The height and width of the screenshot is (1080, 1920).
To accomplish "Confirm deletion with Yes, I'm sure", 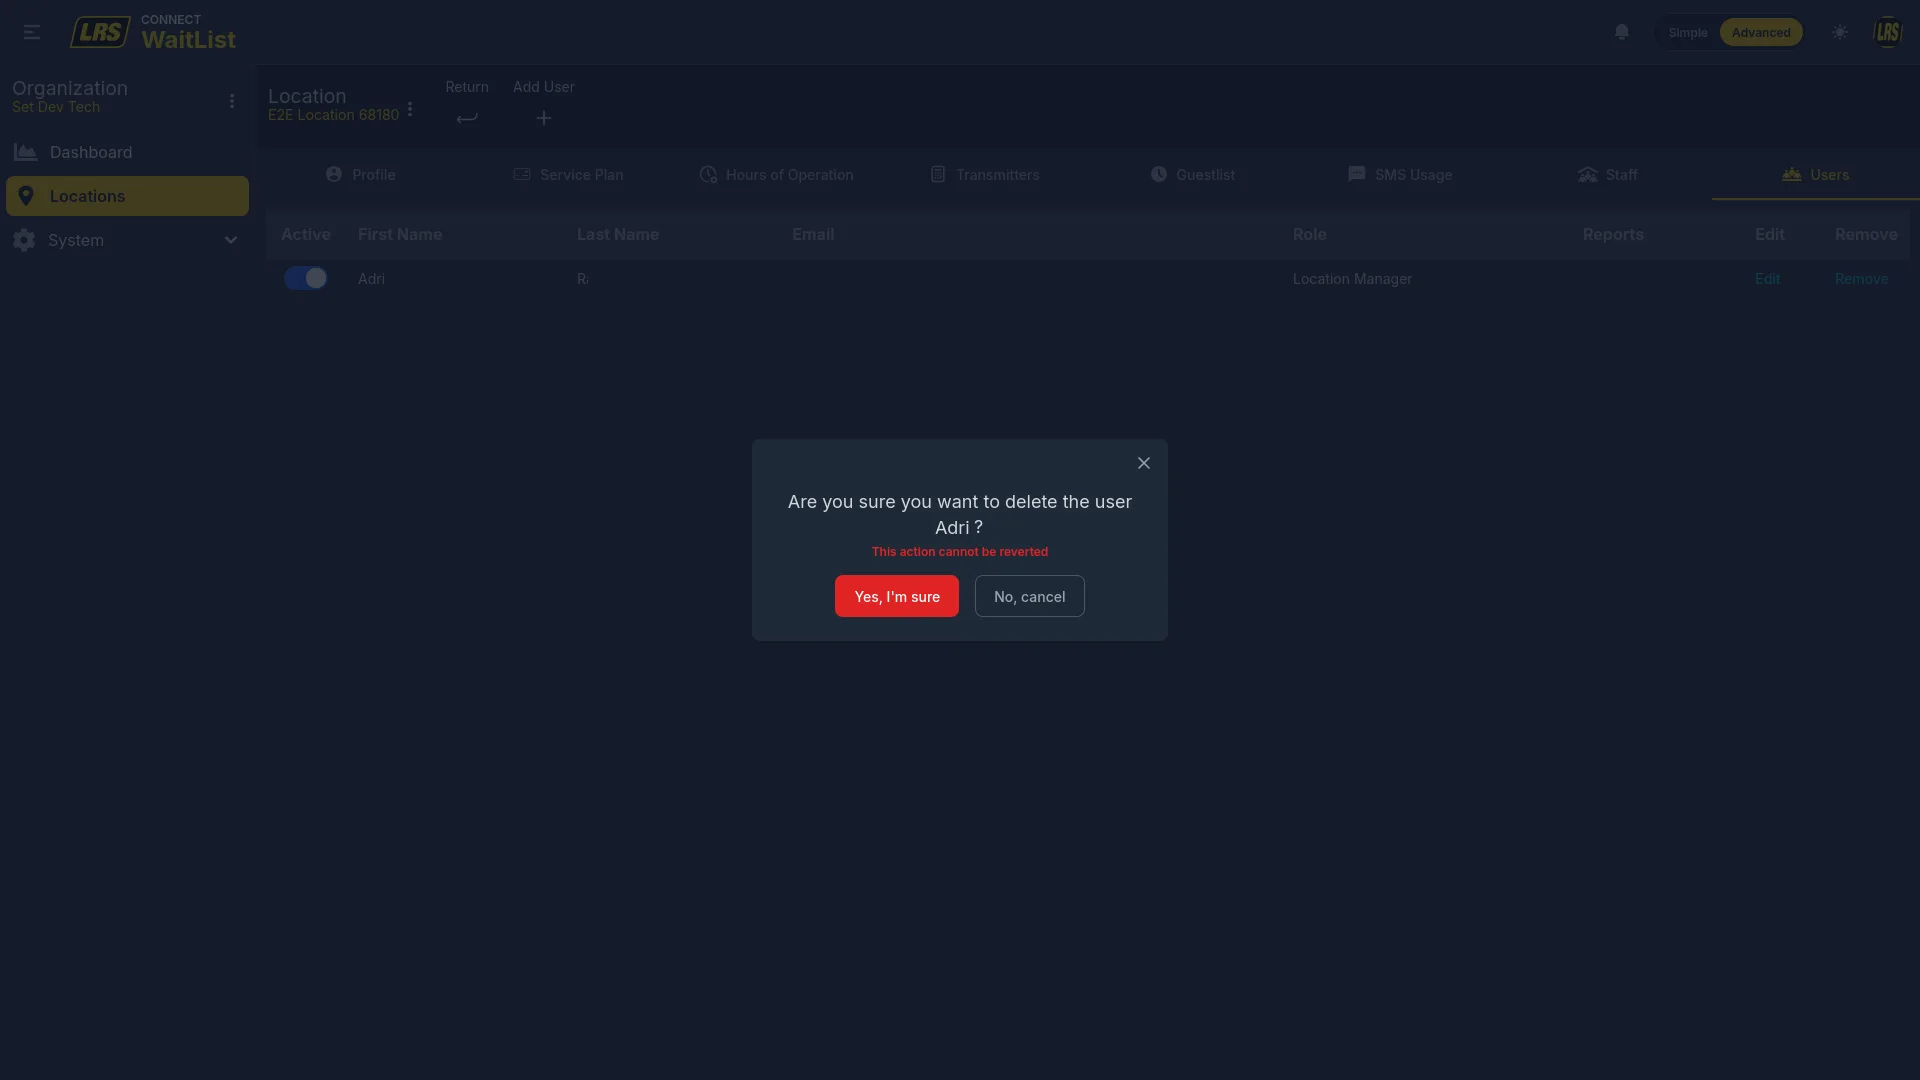I will click(896, 596).
